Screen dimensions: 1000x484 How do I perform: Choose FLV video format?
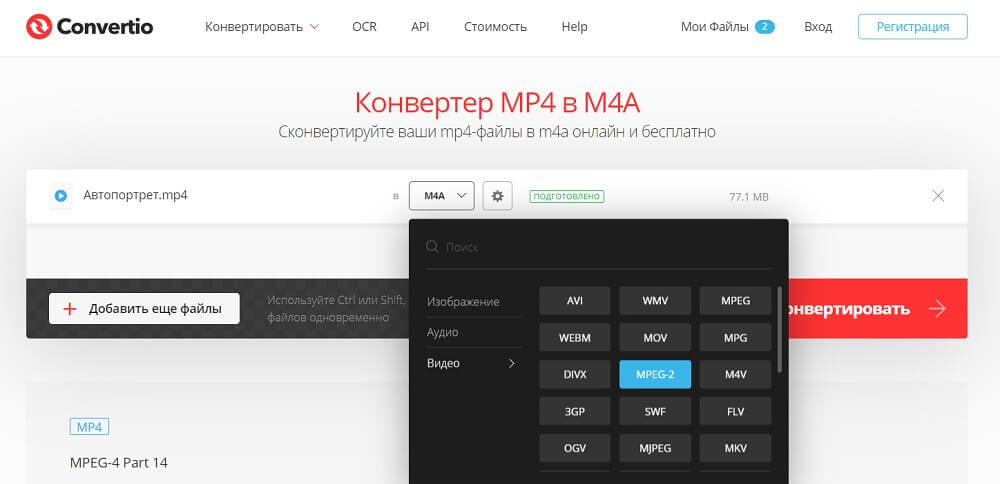pyautogui.click(x=735, y=411)
